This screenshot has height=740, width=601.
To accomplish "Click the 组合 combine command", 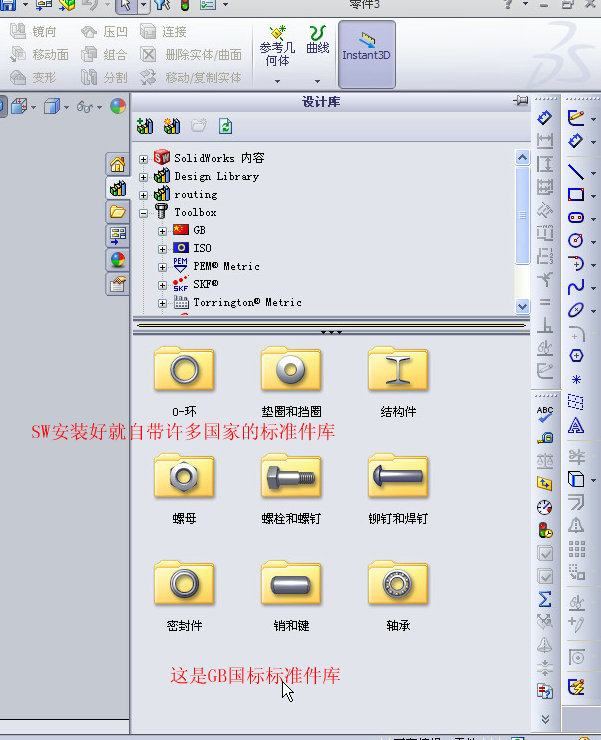I will [104, 55].
